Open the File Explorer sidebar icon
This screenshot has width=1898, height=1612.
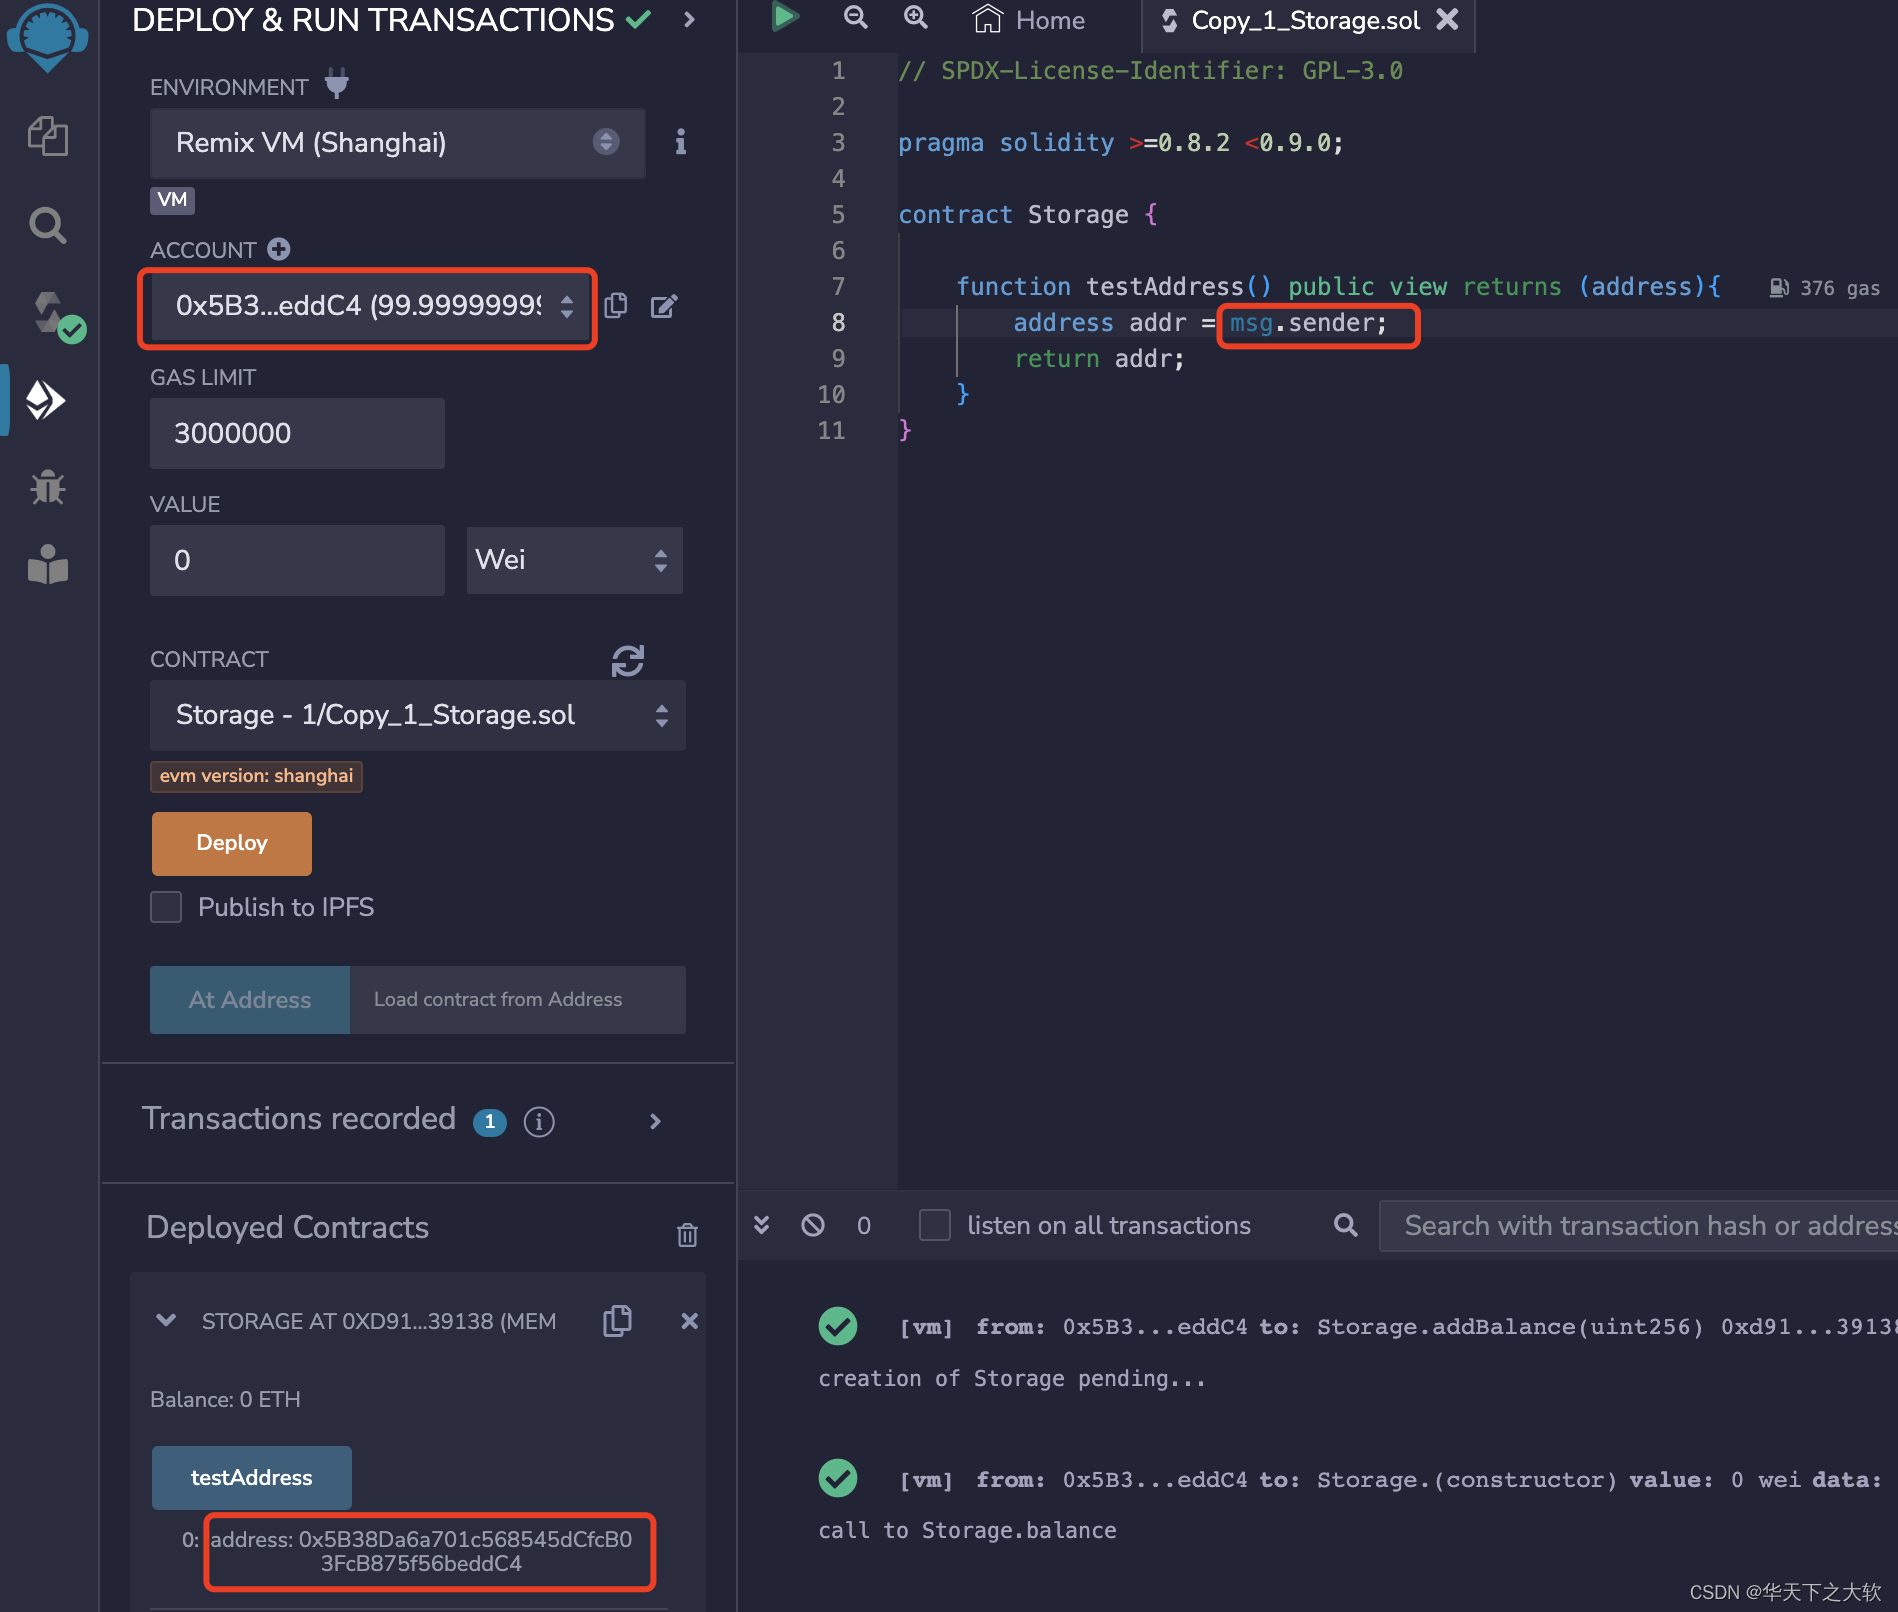tap(47, 136)
